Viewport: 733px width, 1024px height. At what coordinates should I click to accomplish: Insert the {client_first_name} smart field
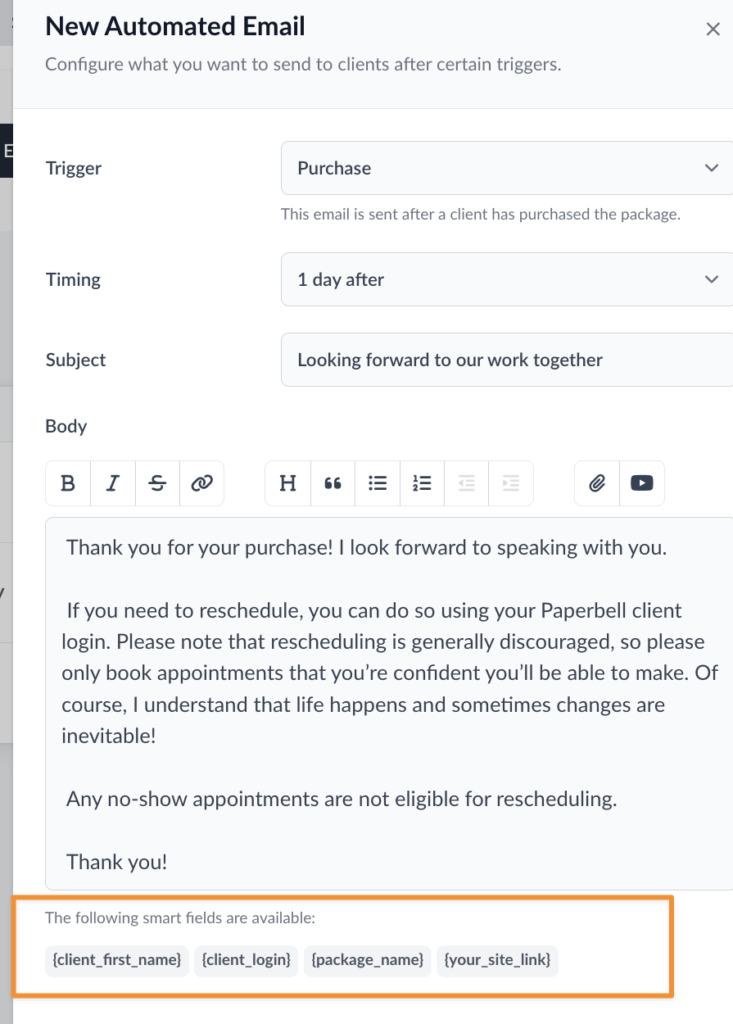pos(117,961)
